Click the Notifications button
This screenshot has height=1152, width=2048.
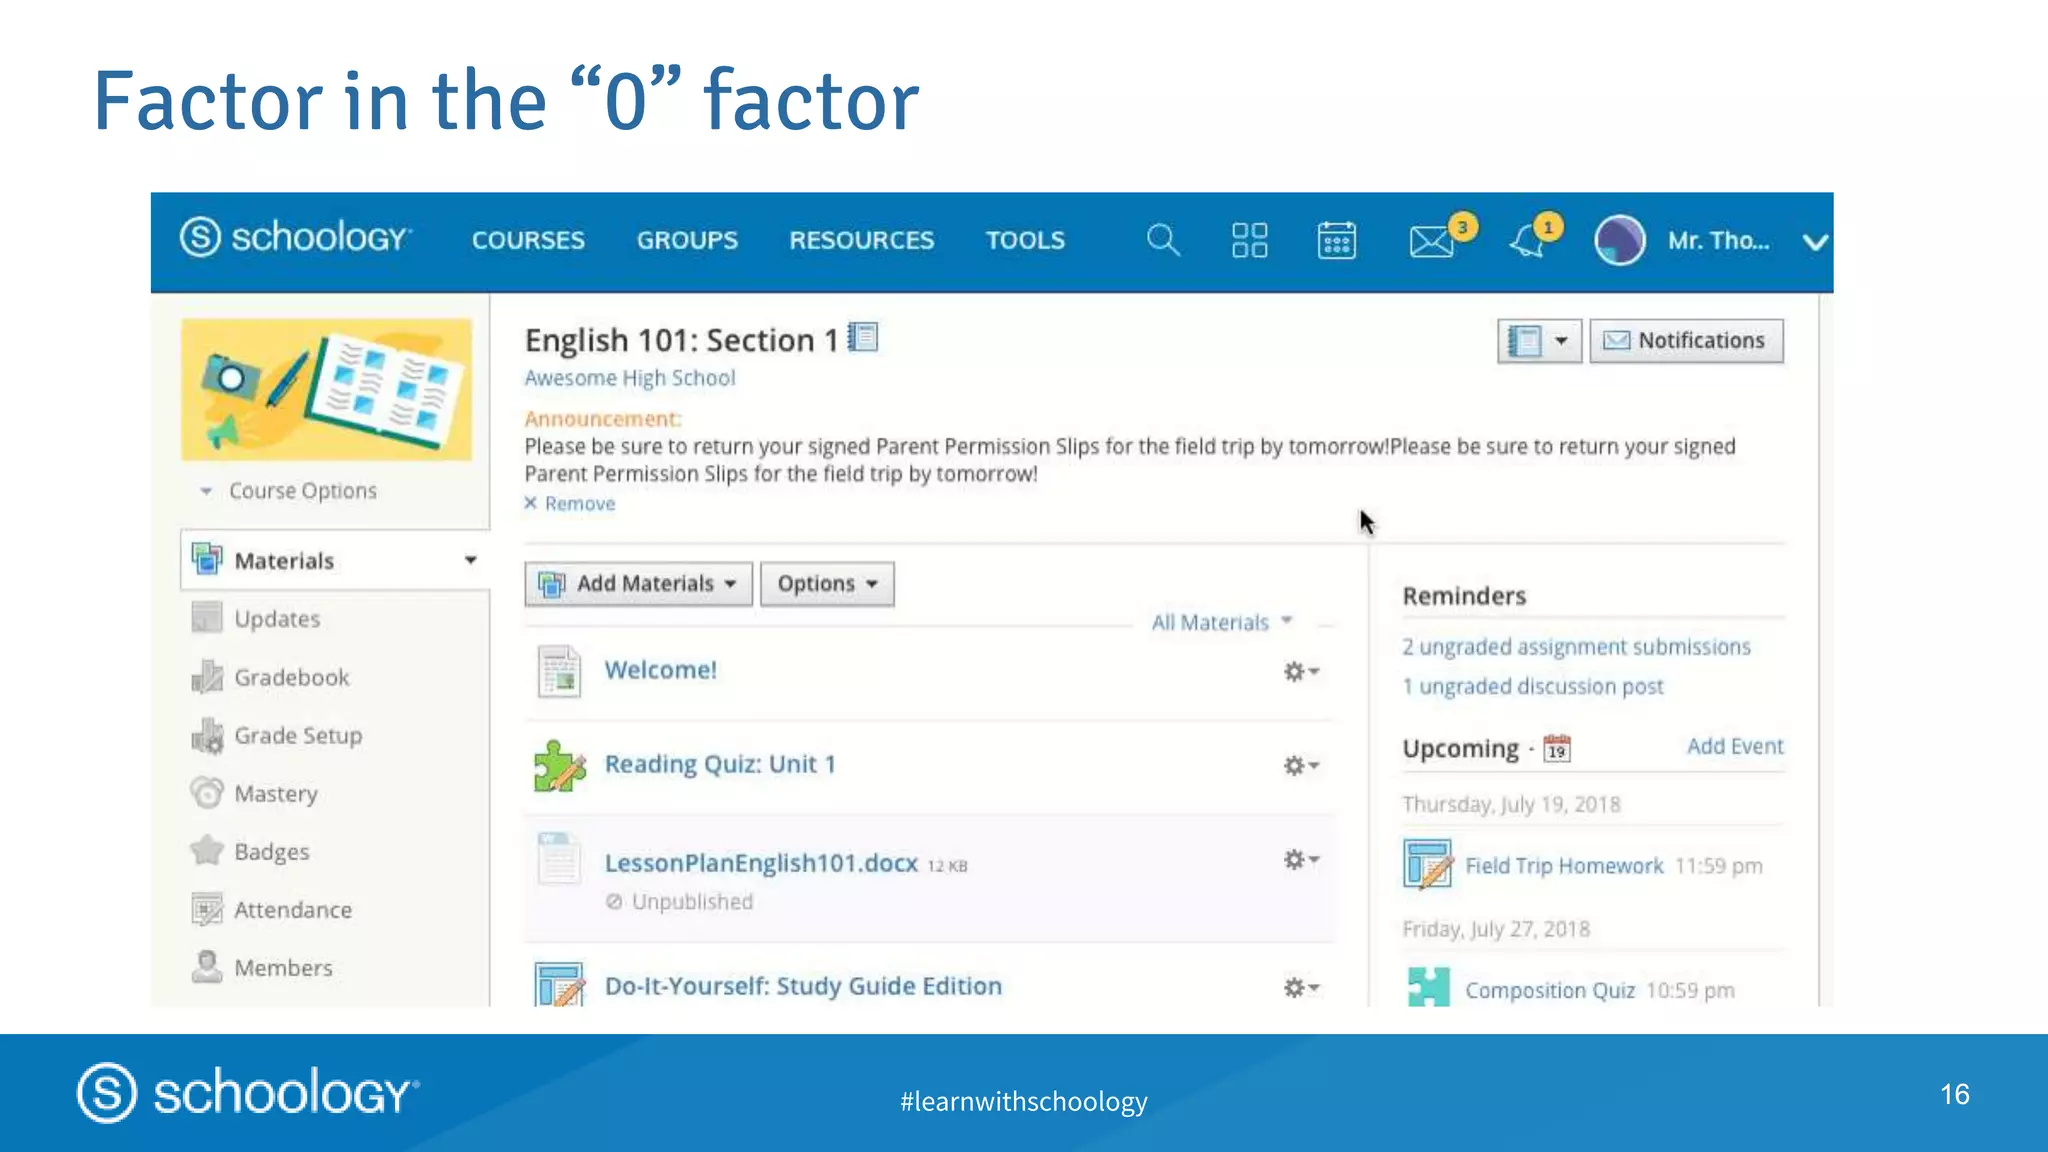[1686, 341]
